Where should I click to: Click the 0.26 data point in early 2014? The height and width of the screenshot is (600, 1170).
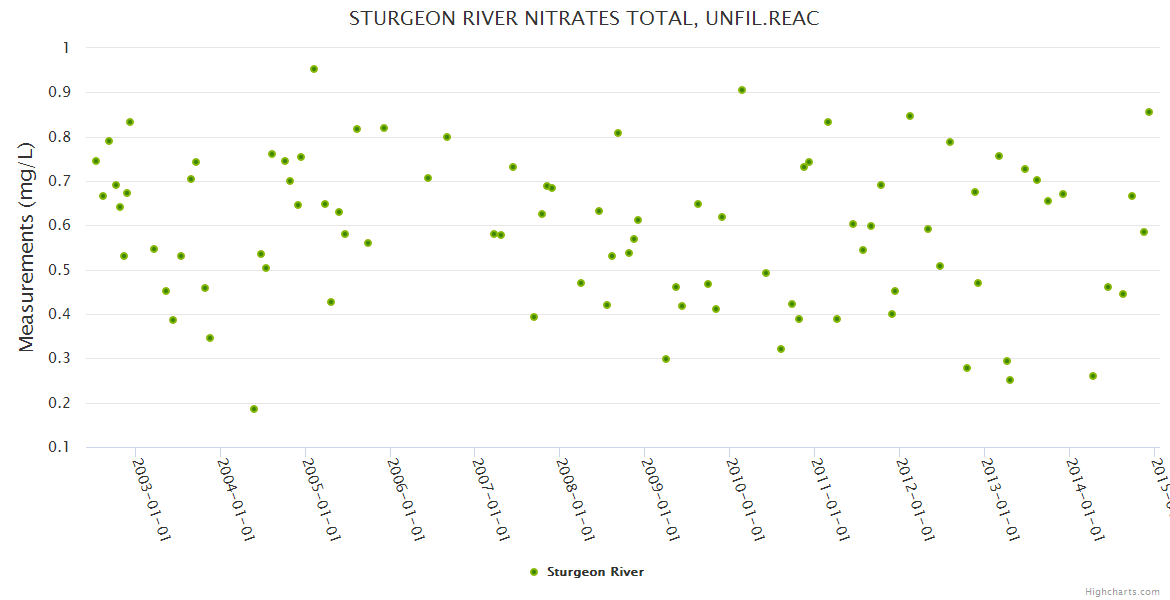tap(1093, 376)
